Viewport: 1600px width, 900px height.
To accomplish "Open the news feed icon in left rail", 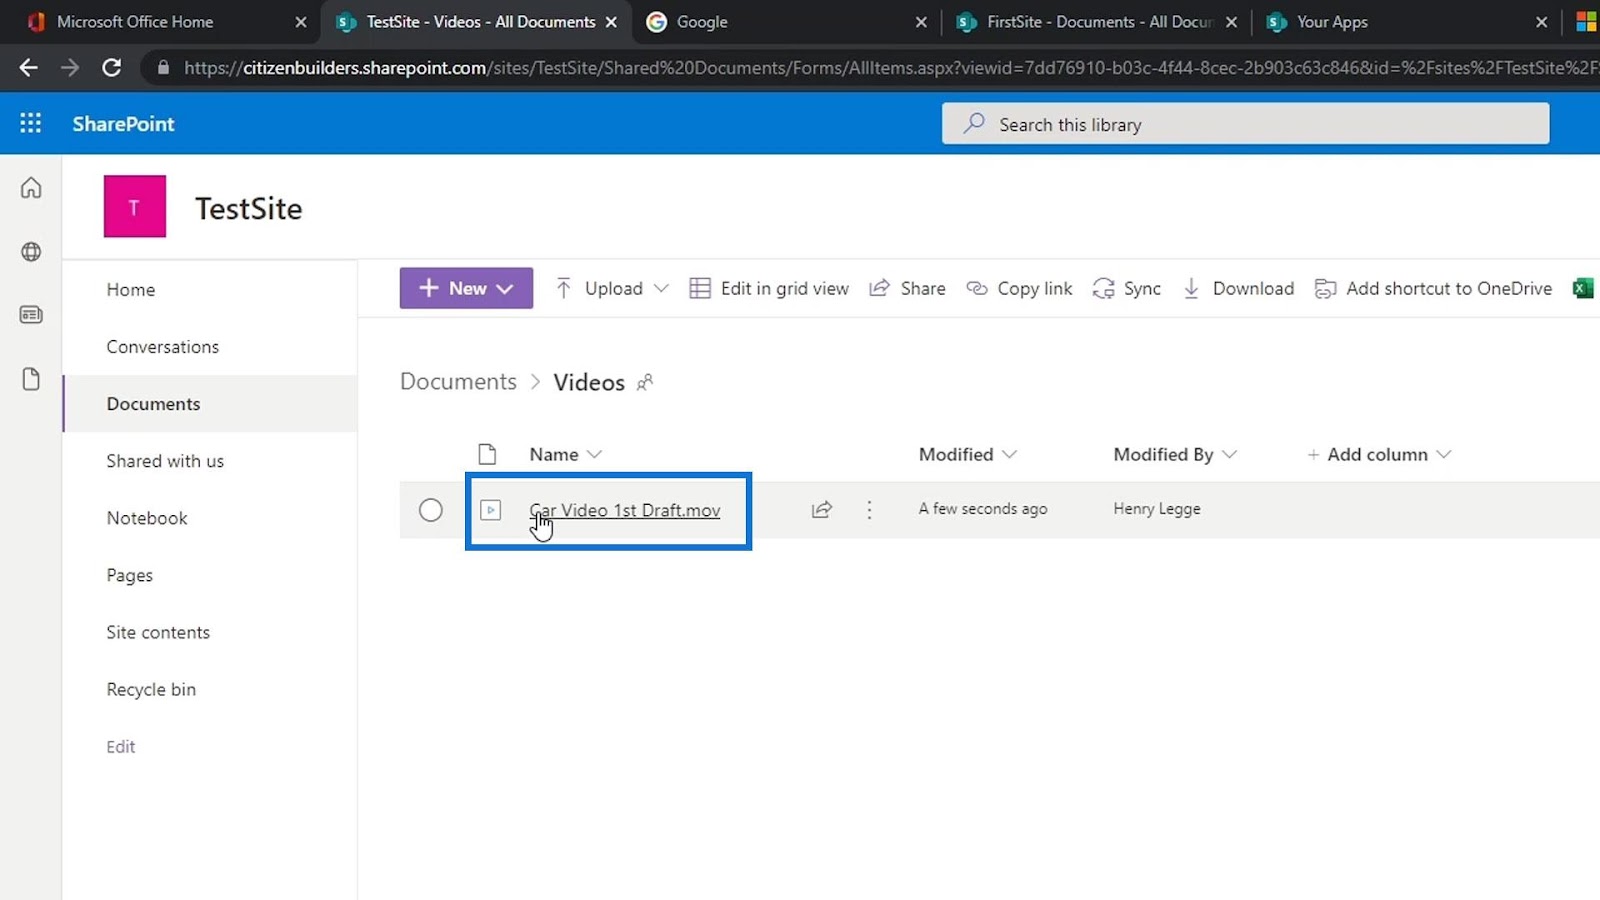I will point(31,315).
